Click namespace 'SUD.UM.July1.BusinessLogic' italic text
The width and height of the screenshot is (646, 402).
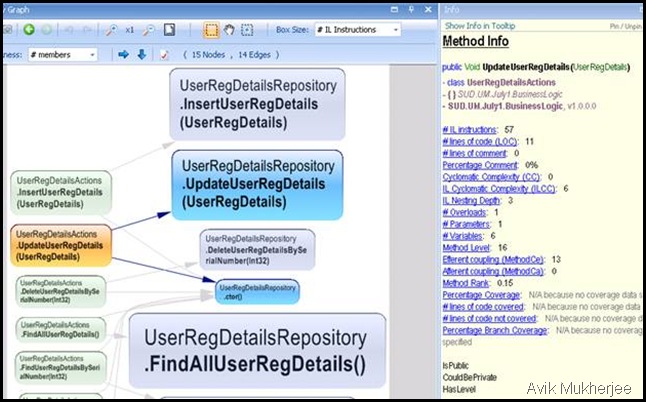[x=510, y=94]
